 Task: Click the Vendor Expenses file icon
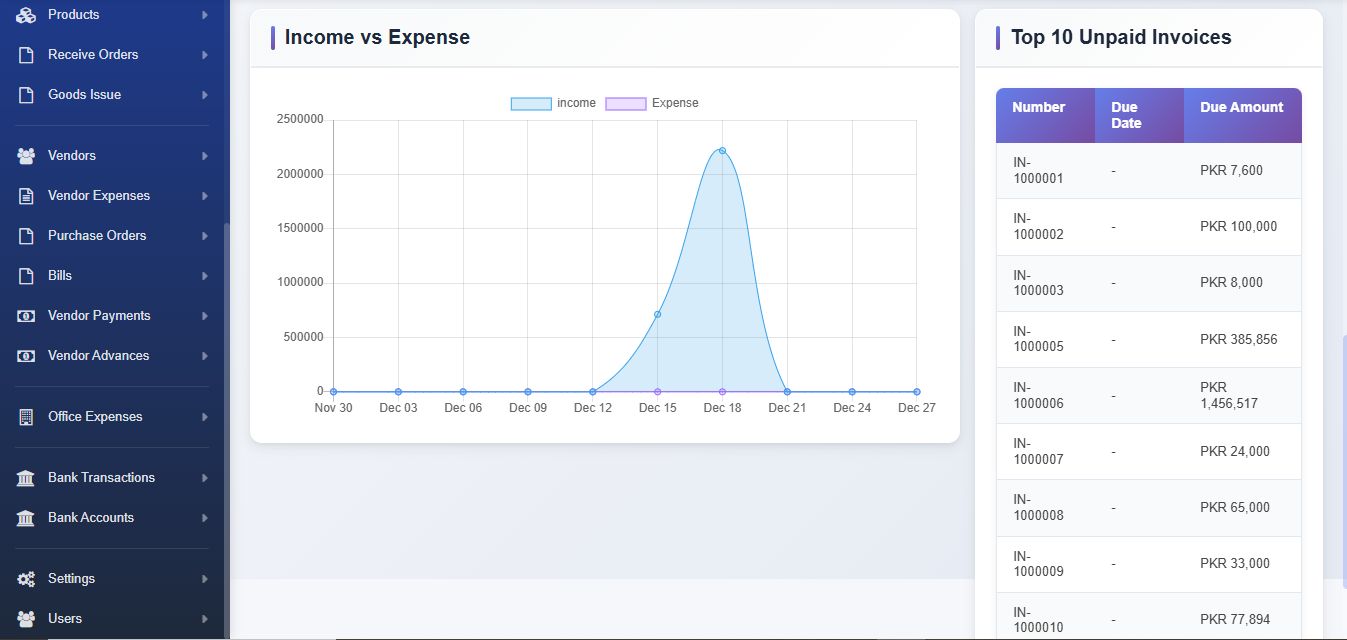point(26,196)
